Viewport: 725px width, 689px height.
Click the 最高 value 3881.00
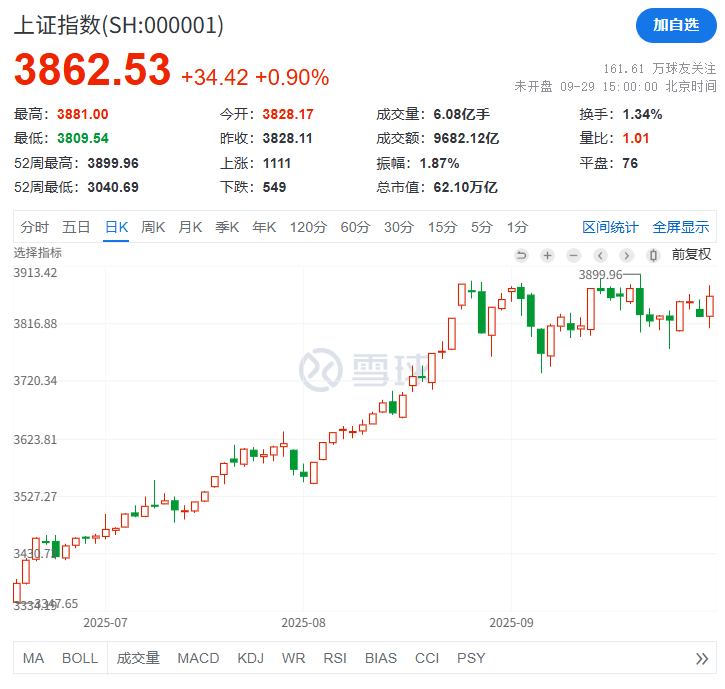83,114
